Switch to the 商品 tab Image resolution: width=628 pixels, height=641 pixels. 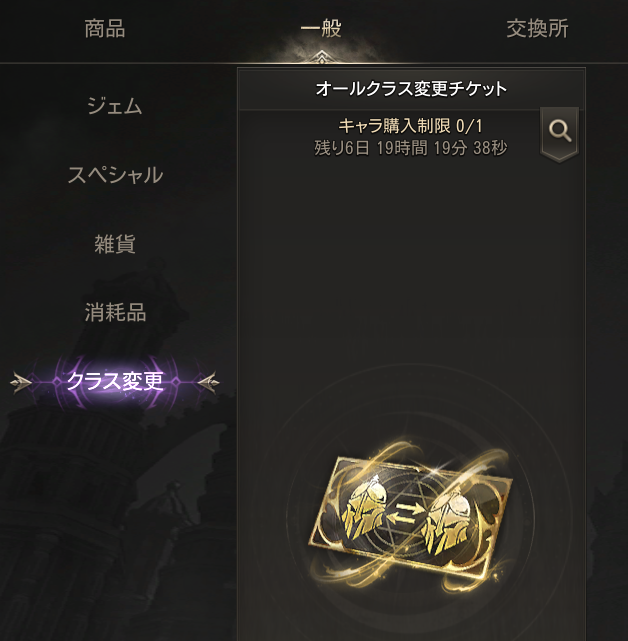tap(105, 29)
